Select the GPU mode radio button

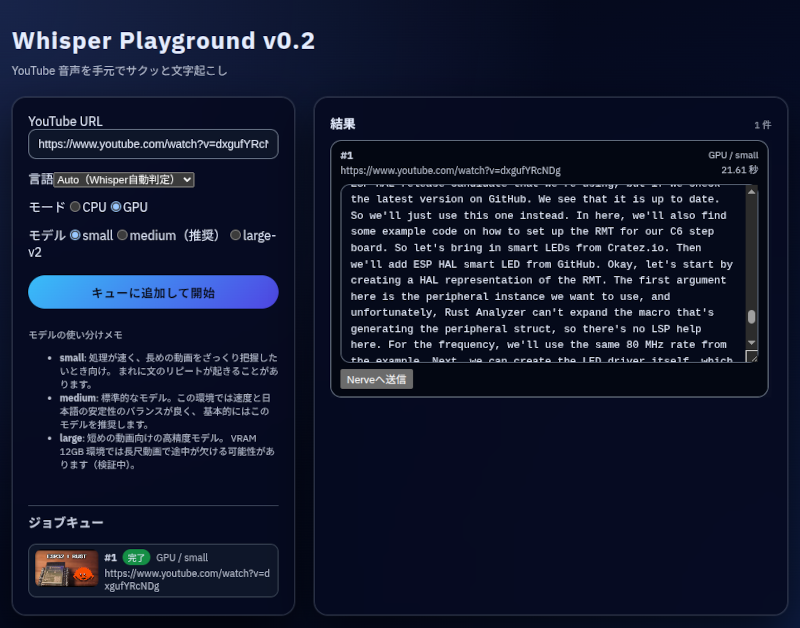click(116, 207)
